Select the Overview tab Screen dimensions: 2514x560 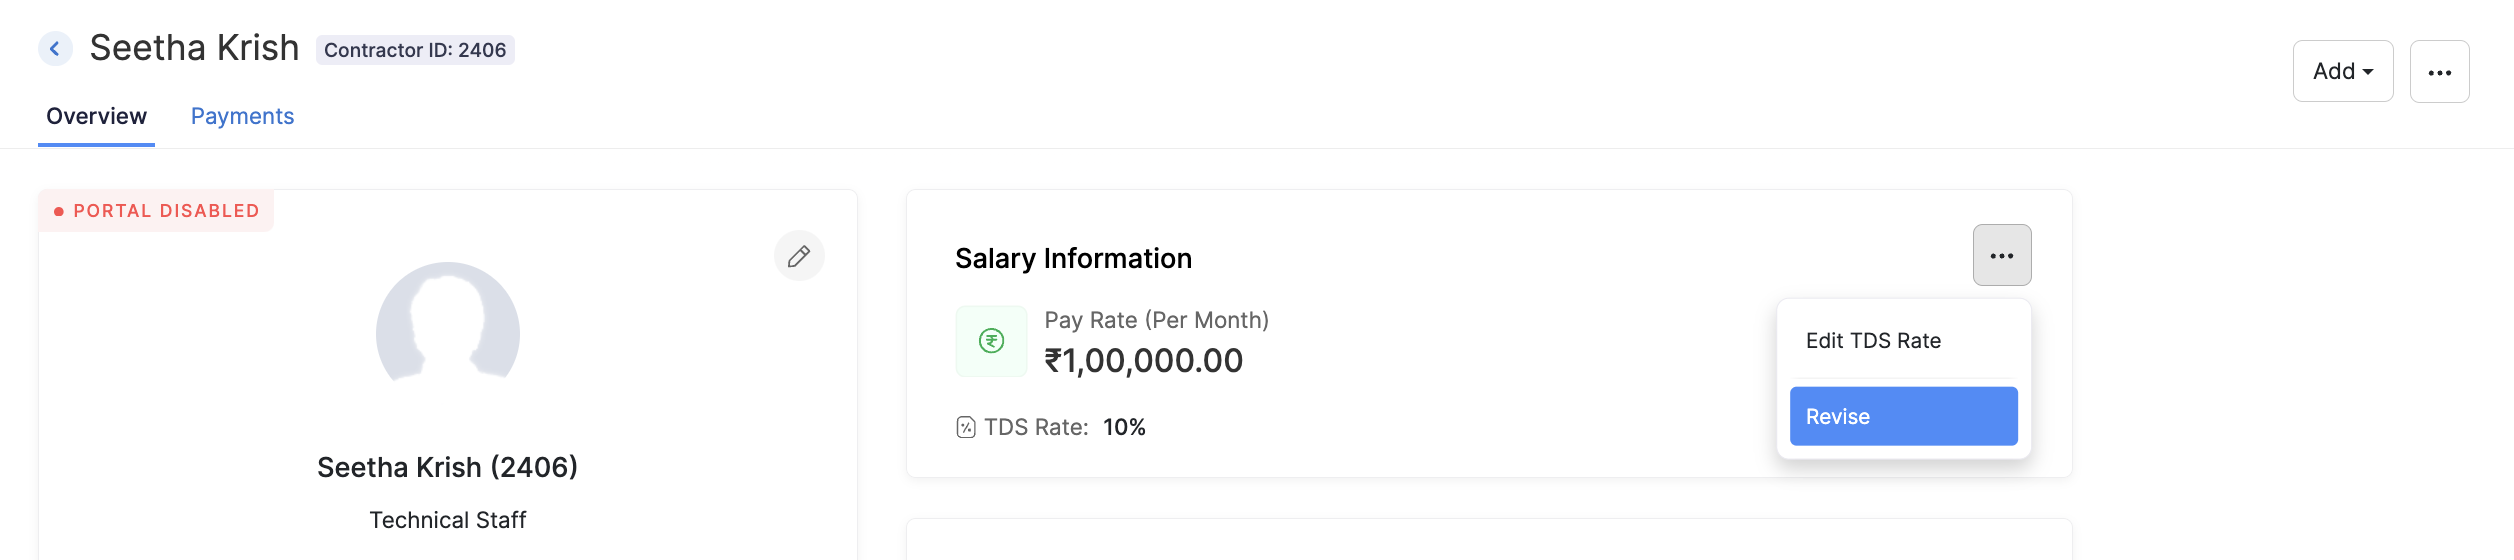pos(96,117)
